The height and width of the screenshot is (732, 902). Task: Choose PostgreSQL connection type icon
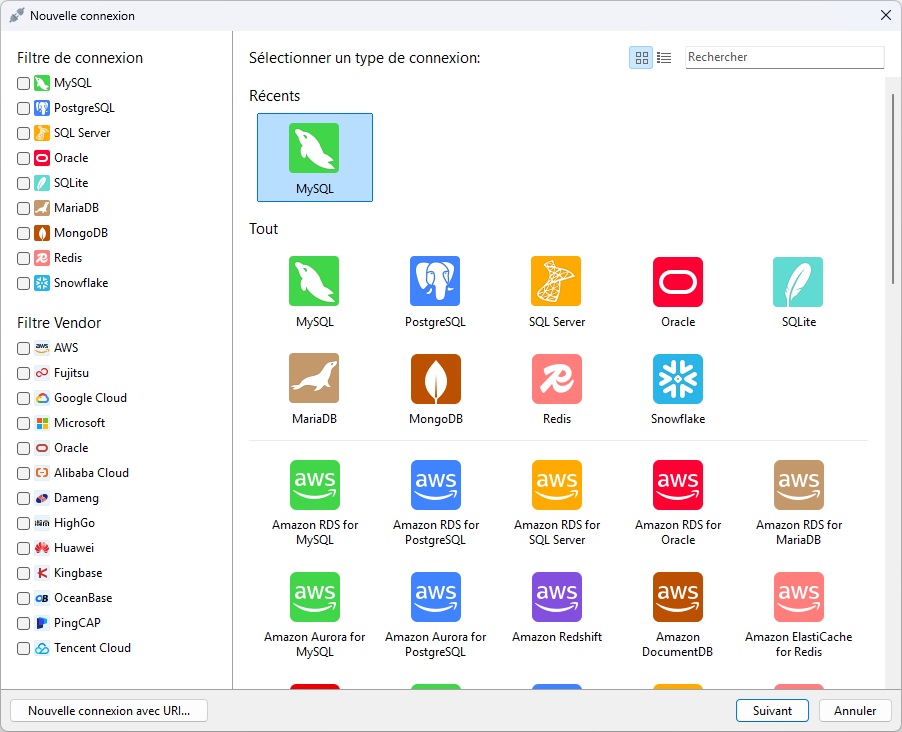435,281
